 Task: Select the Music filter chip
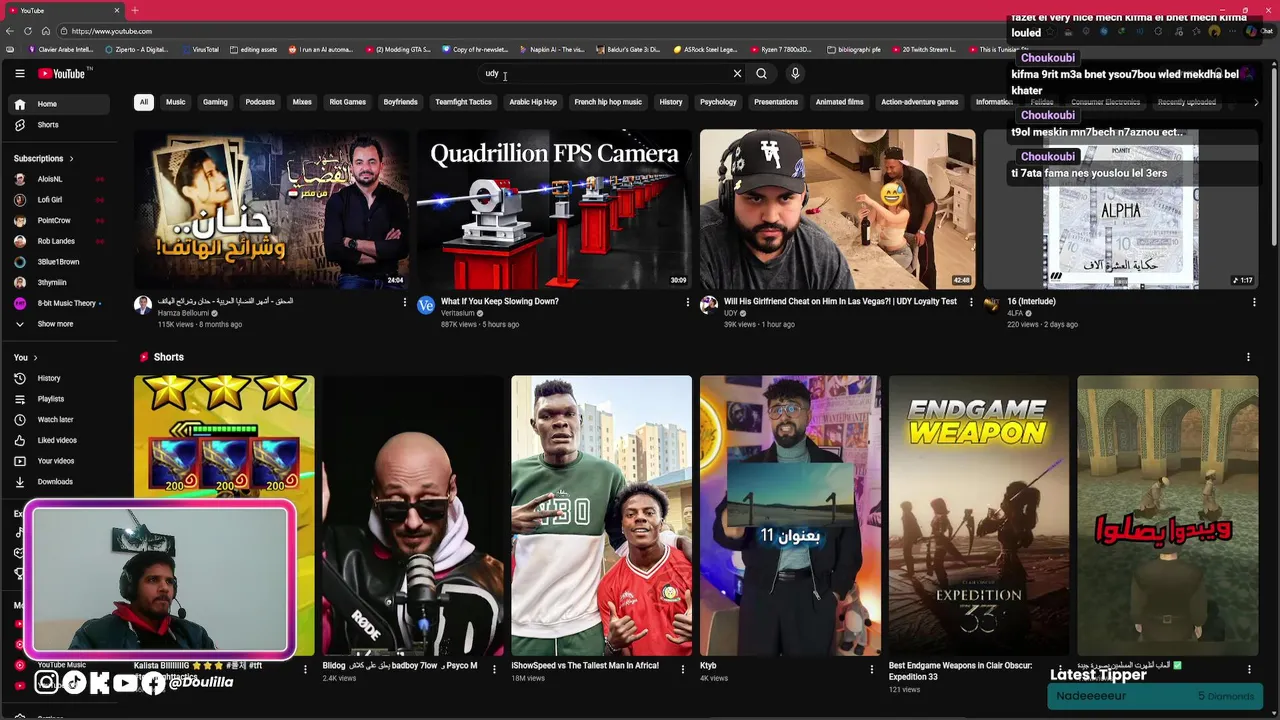click(175, 102)
